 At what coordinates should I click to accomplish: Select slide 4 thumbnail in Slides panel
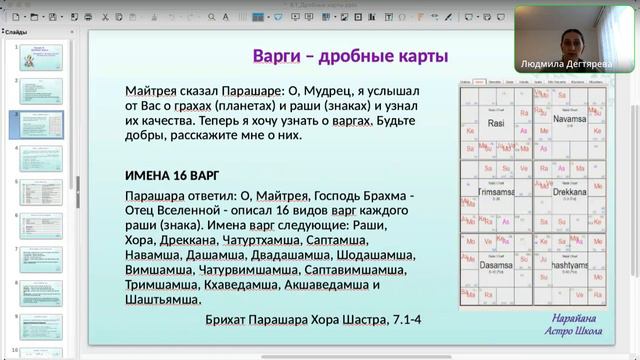[41, 158]
